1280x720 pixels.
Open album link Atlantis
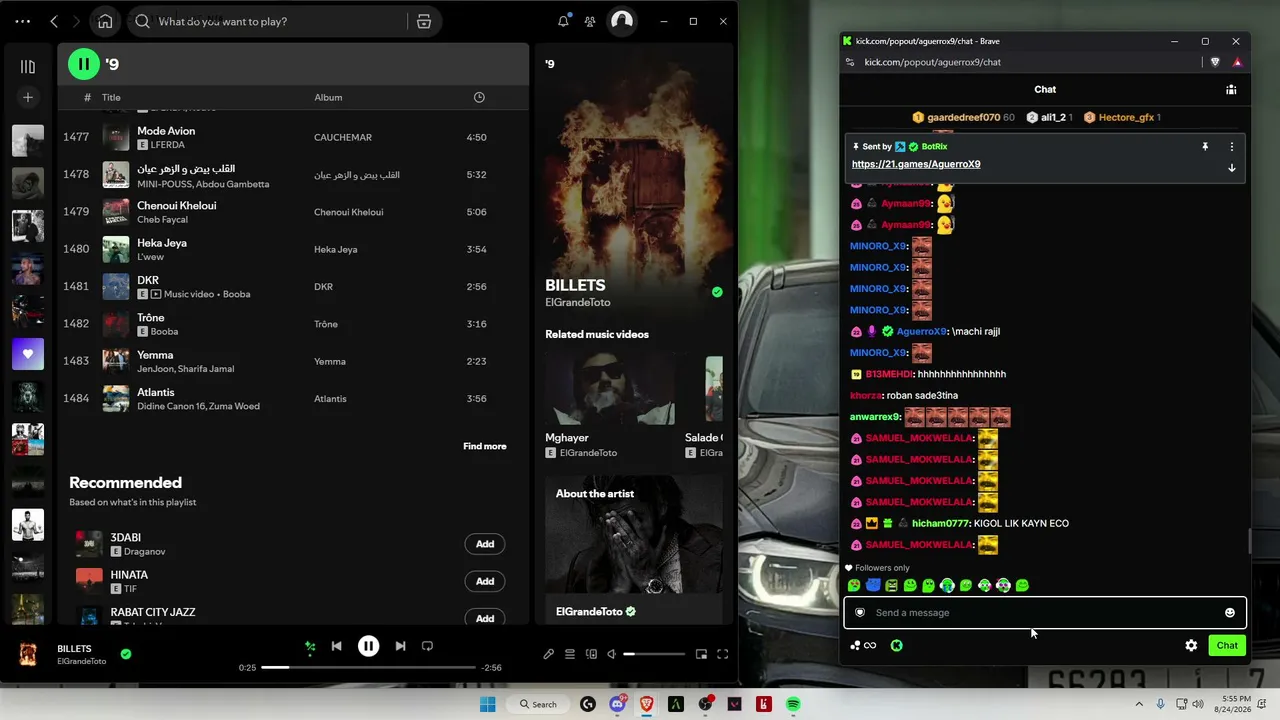[330, 399]
